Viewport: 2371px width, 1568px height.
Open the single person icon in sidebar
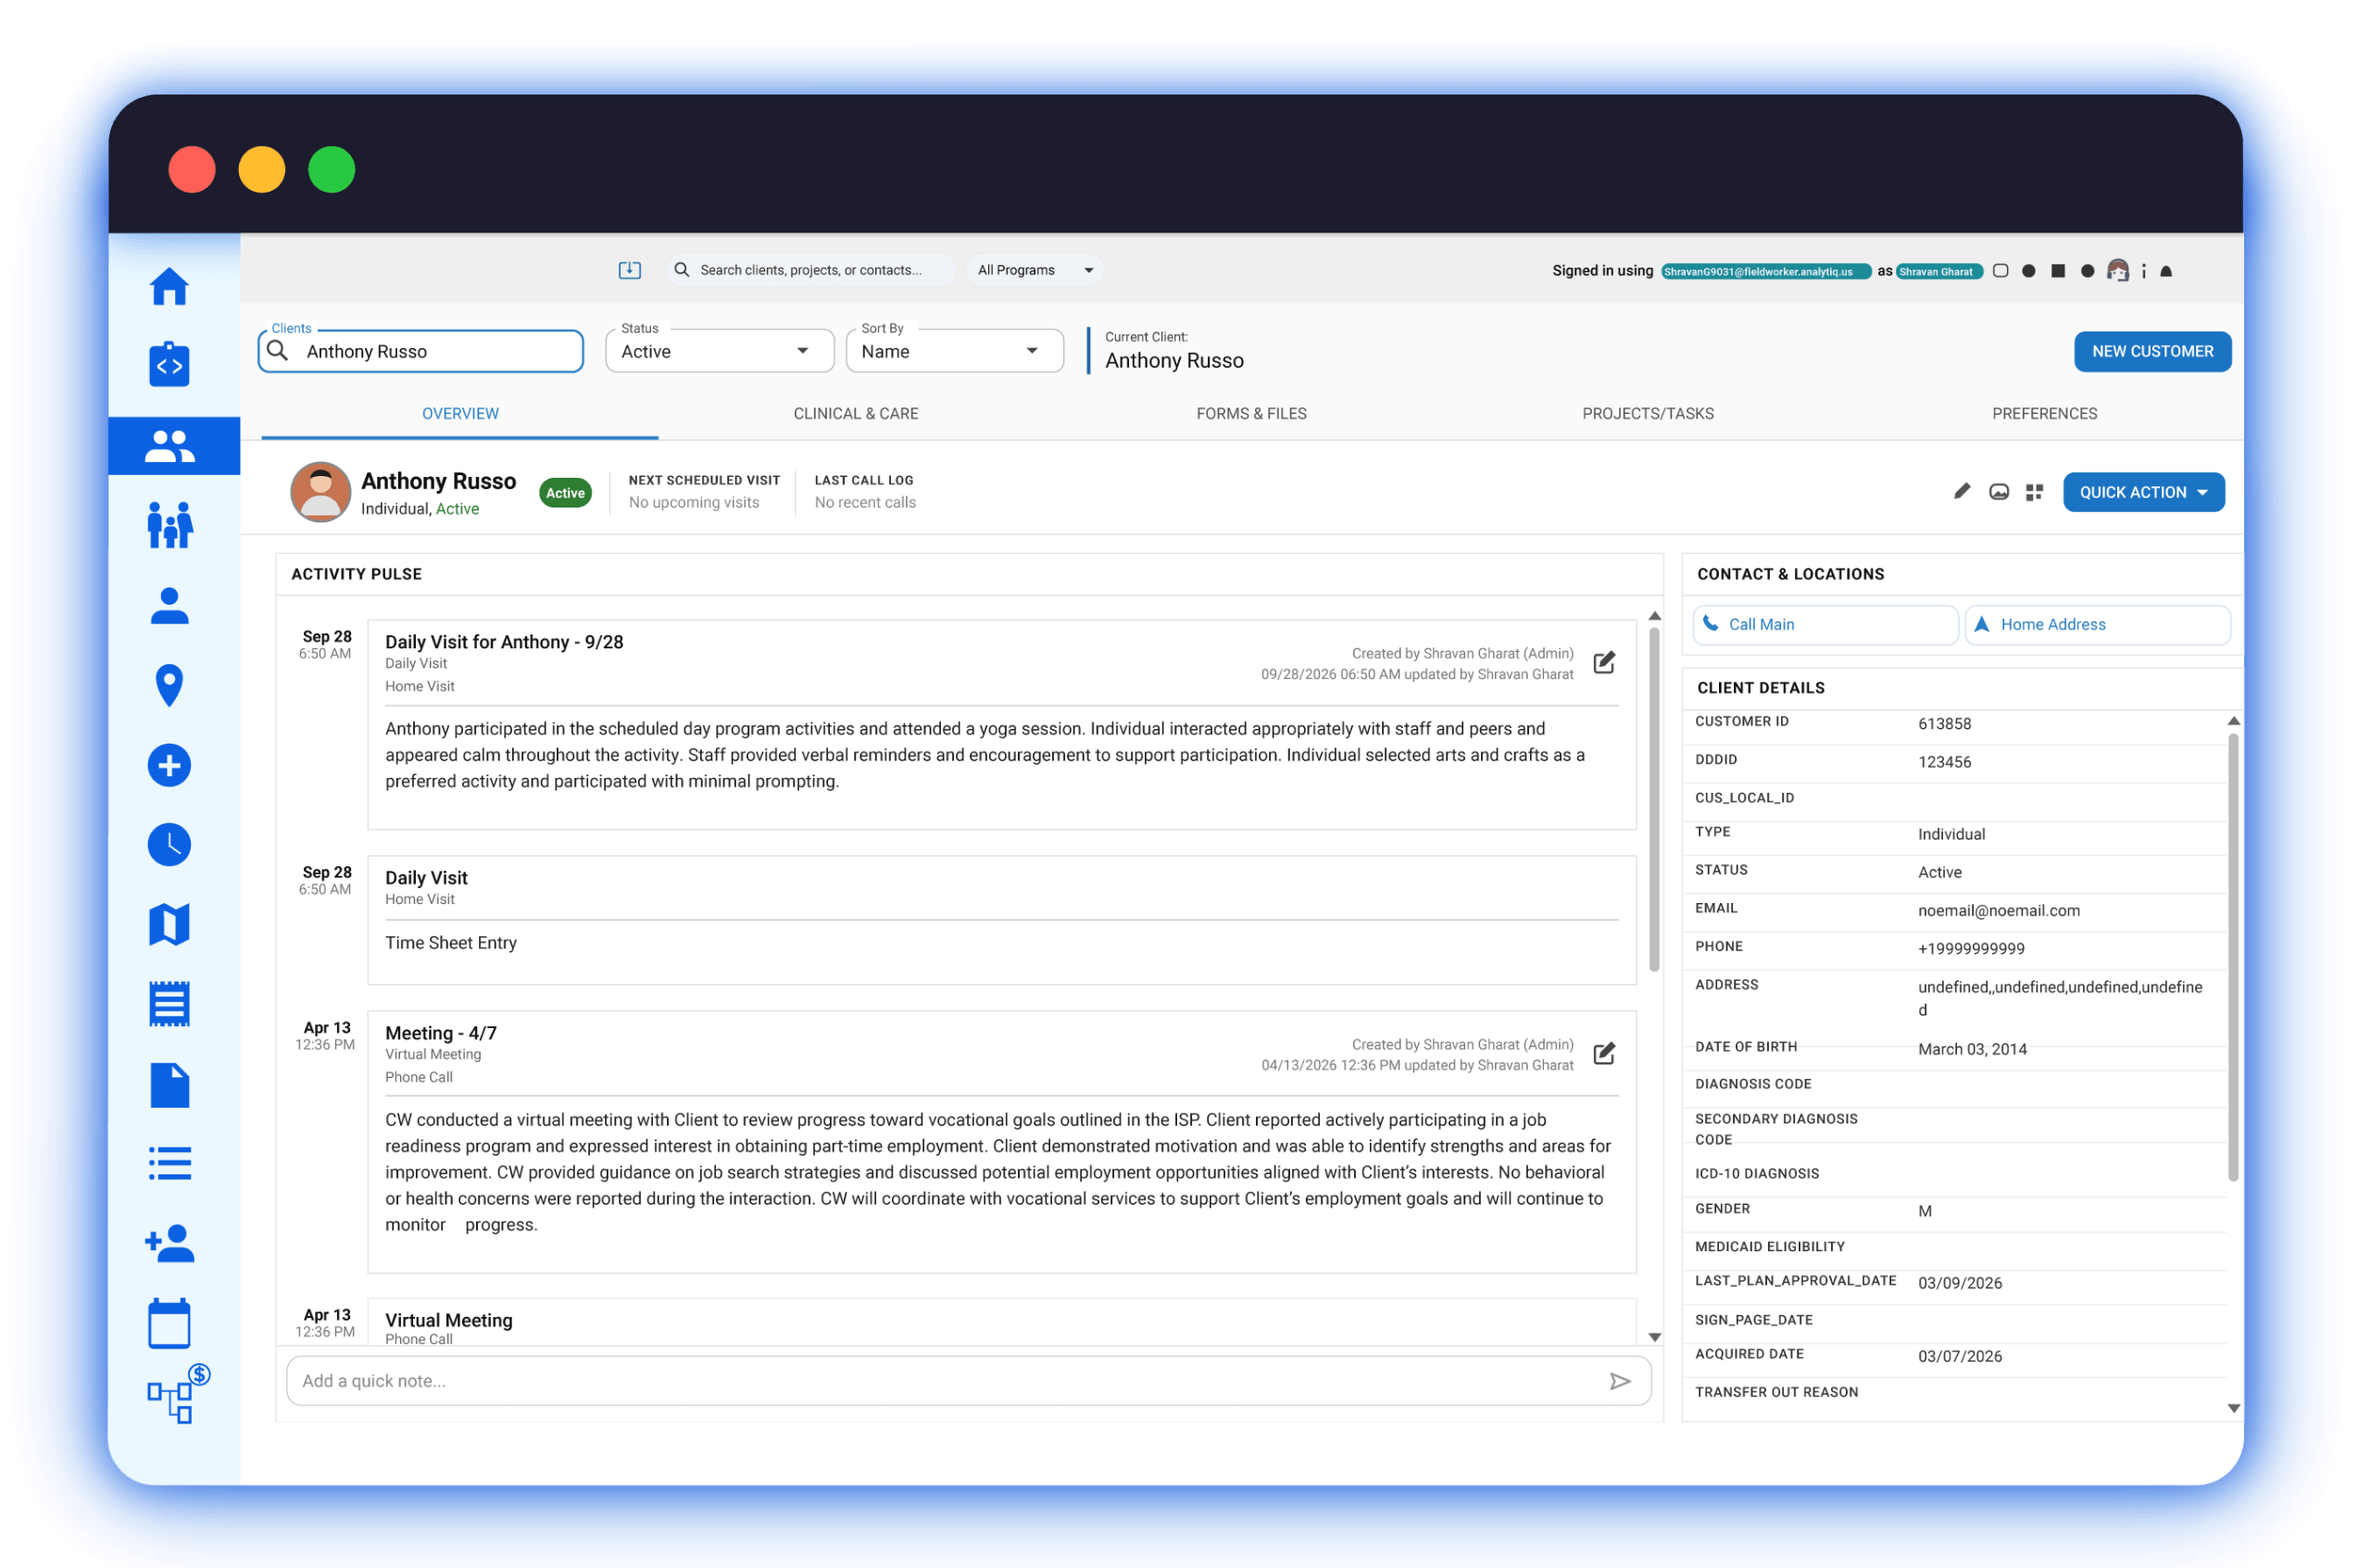click(169, 606)
